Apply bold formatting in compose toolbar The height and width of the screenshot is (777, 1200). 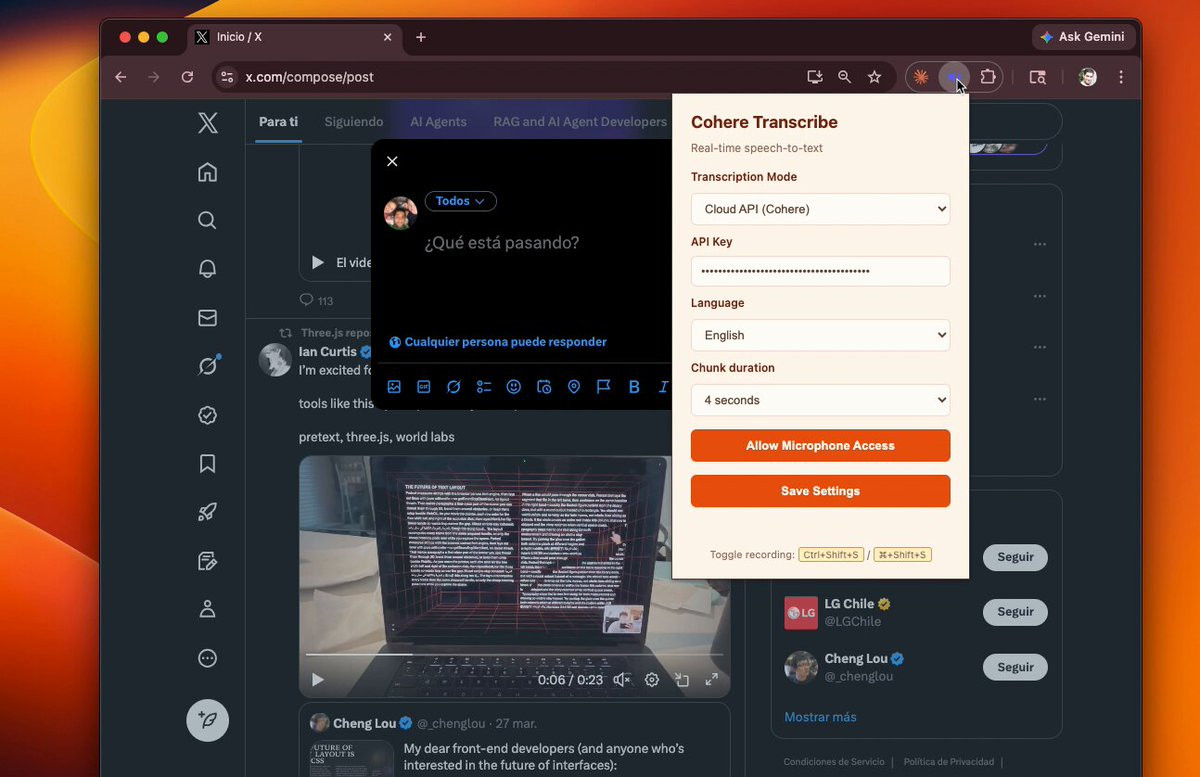click(x=634, y=387)
